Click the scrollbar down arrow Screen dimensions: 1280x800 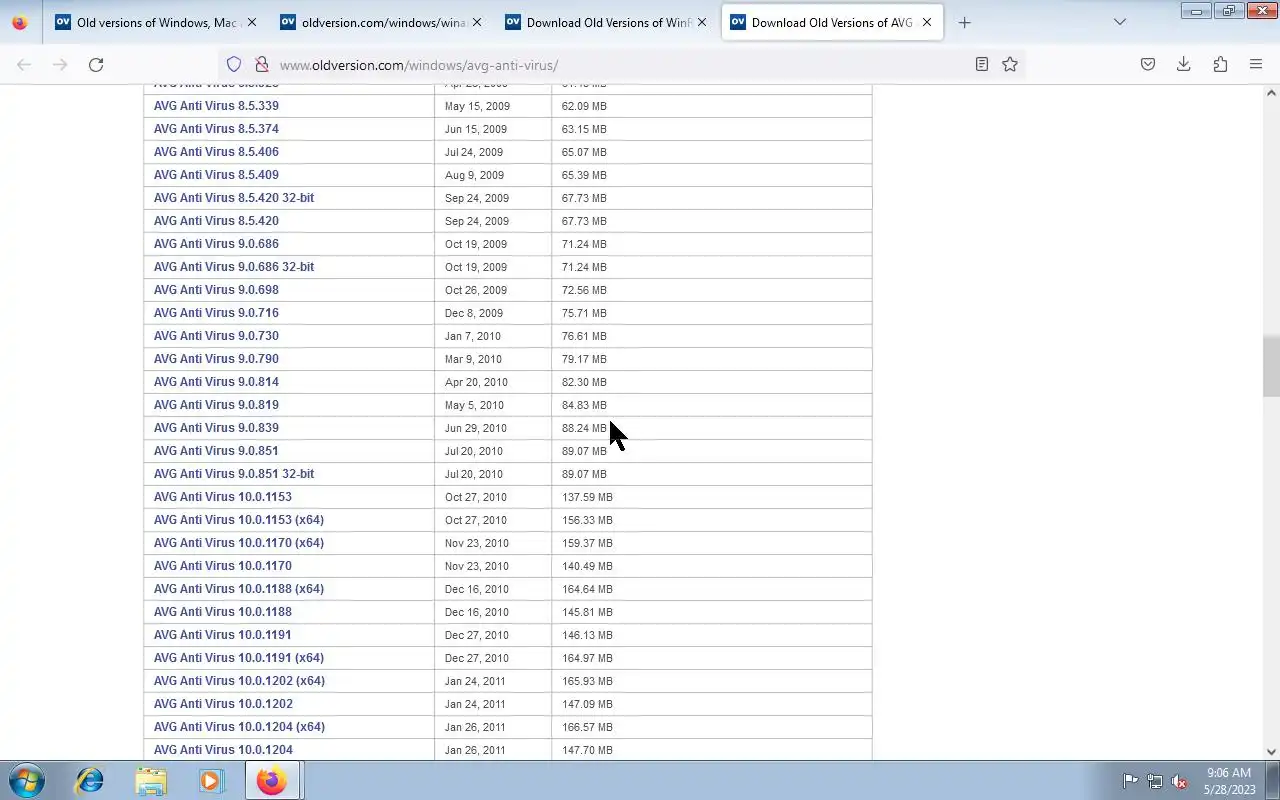pos(1271,752)
